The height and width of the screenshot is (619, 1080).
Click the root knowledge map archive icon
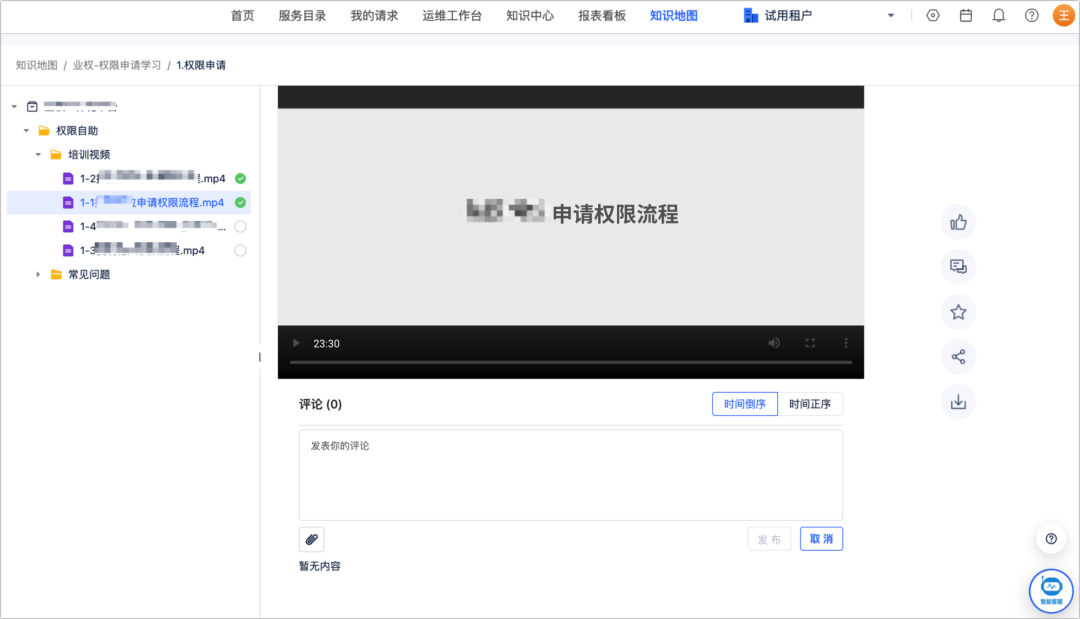(x=32, y=107)
